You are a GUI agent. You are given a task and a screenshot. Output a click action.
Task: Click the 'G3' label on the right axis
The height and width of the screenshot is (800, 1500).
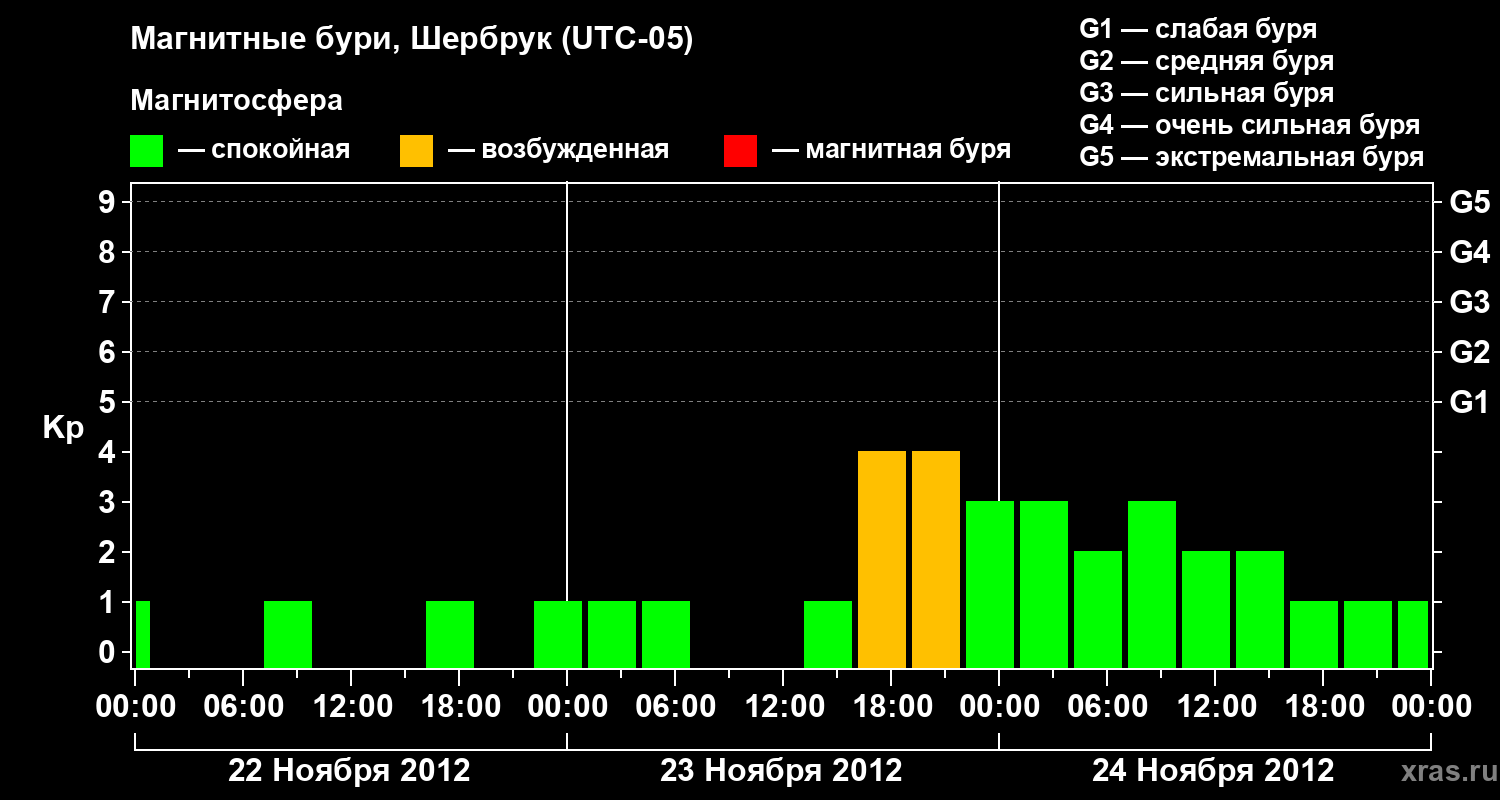point(1469,302)
